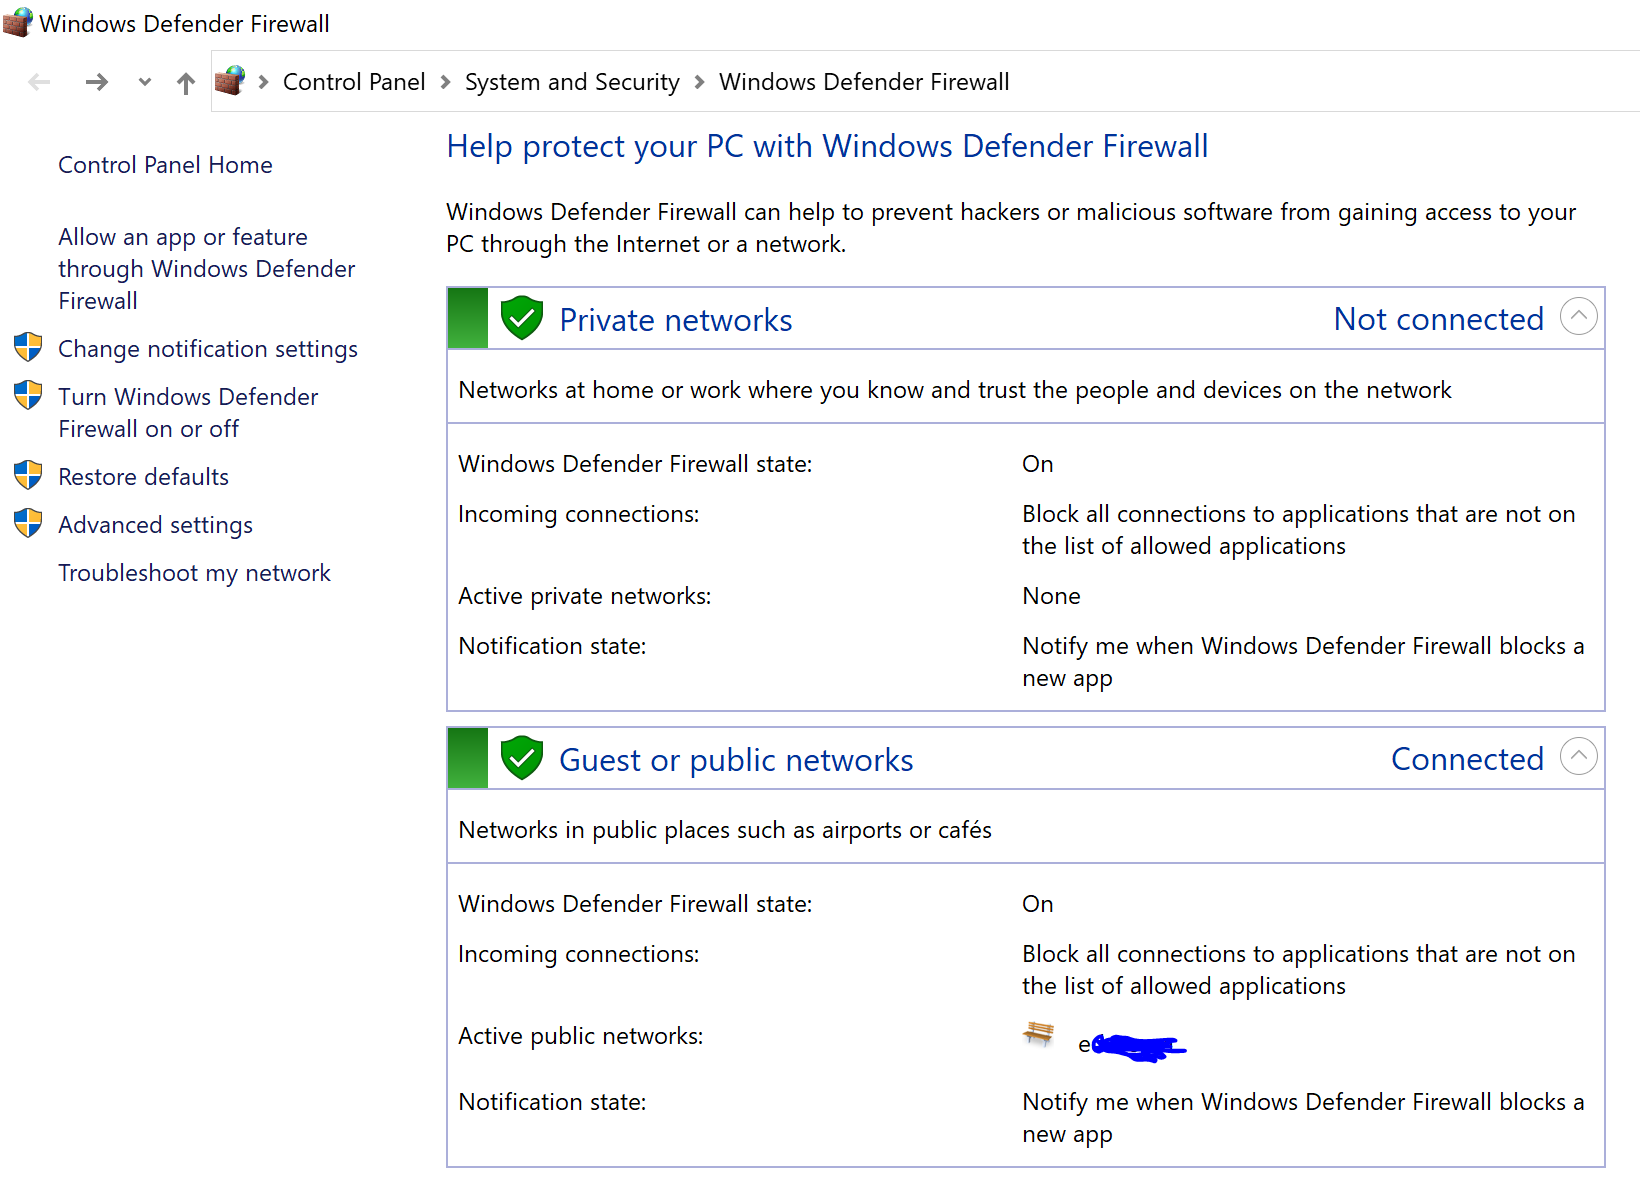This screenshot has width=1640, height=1178.
Task: Click Change notification settings
Action: [x=207, y=348]
